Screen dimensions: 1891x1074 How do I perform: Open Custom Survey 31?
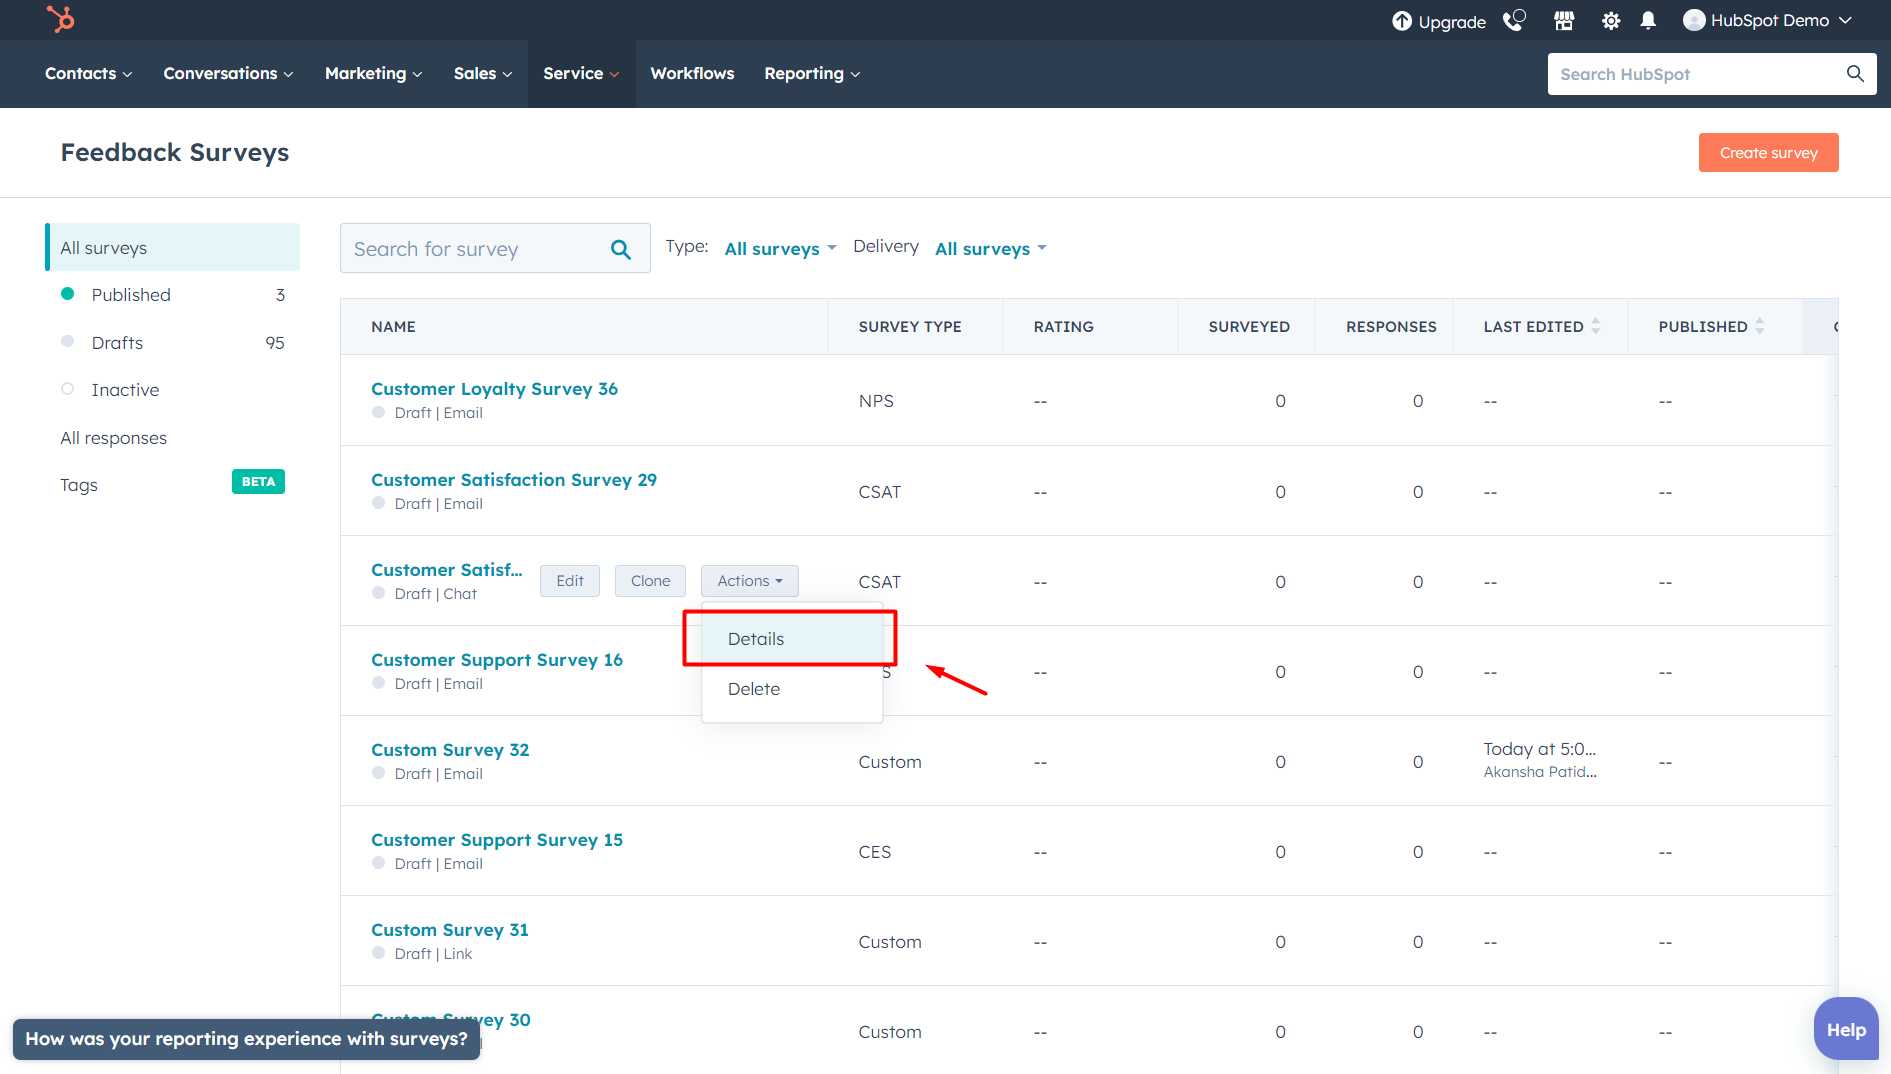pos(450,930)
